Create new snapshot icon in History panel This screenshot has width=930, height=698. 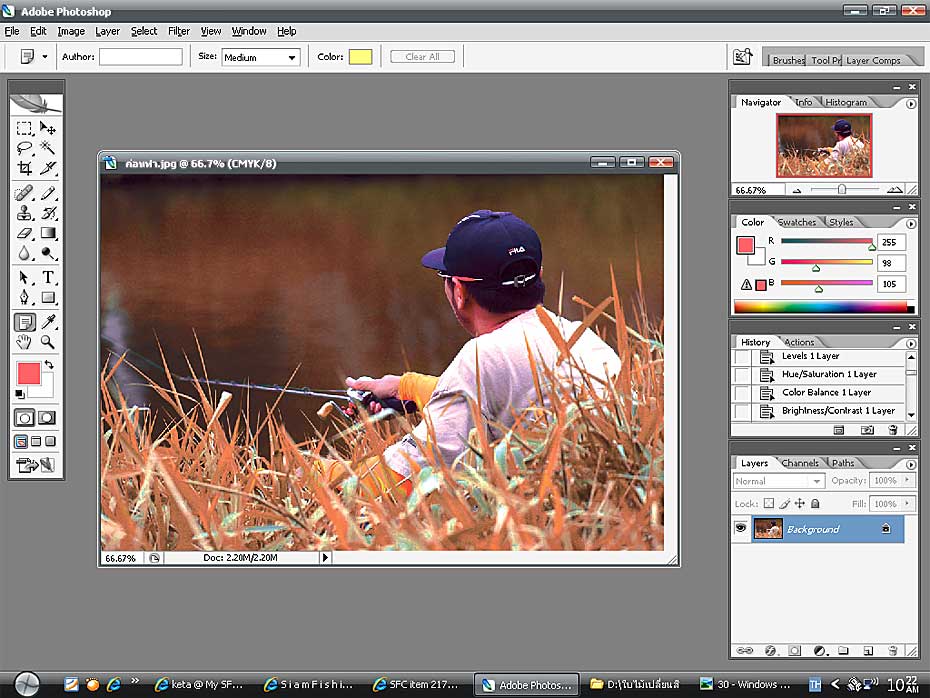[x=867, y=430]
